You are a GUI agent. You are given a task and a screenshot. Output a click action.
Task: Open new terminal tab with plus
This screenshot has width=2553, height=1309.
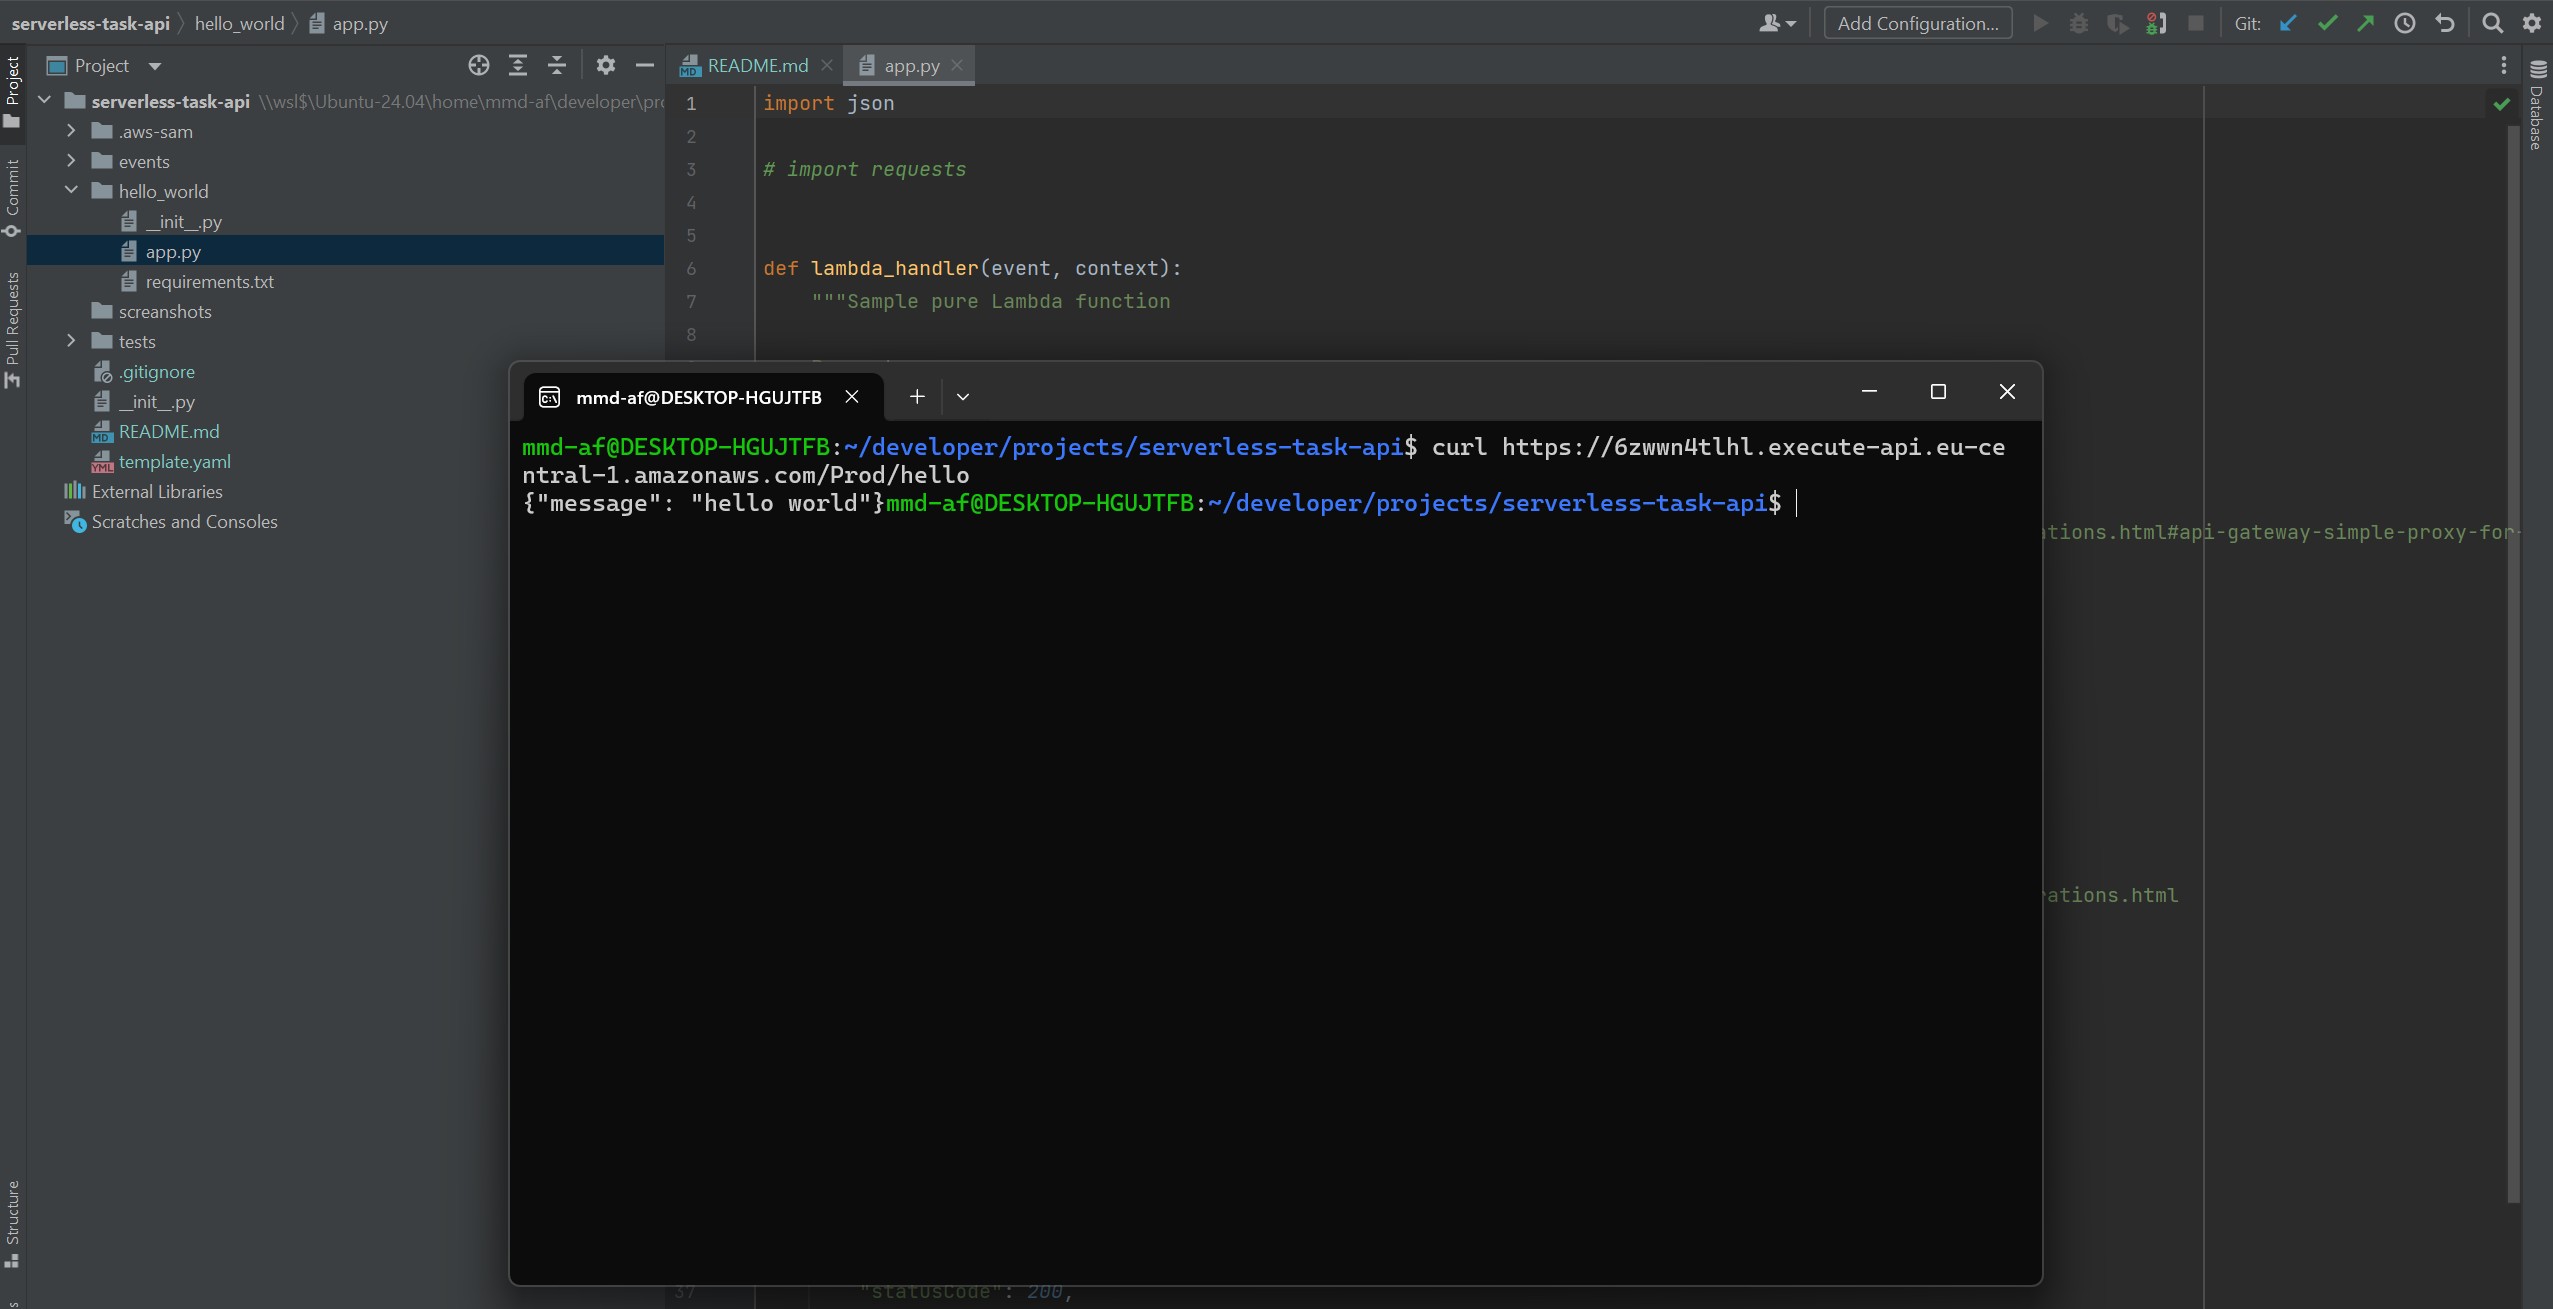coord(917,397)
